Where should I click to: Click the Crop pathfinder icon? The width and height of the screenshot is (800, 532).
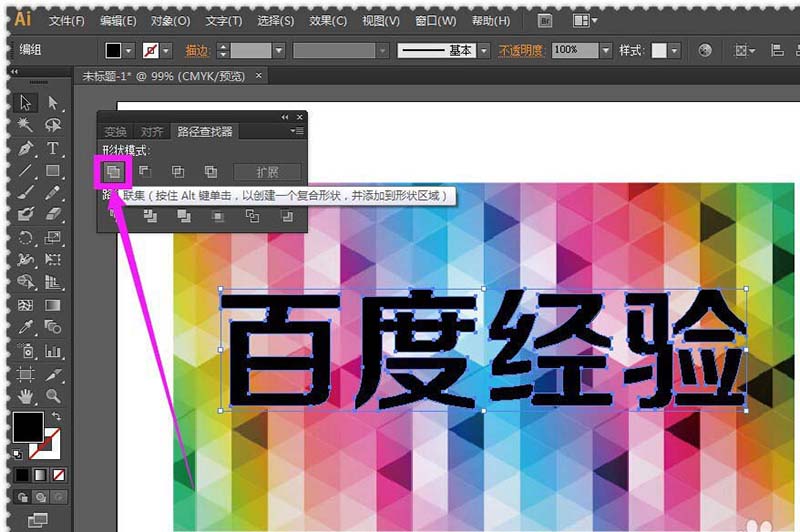218,216
